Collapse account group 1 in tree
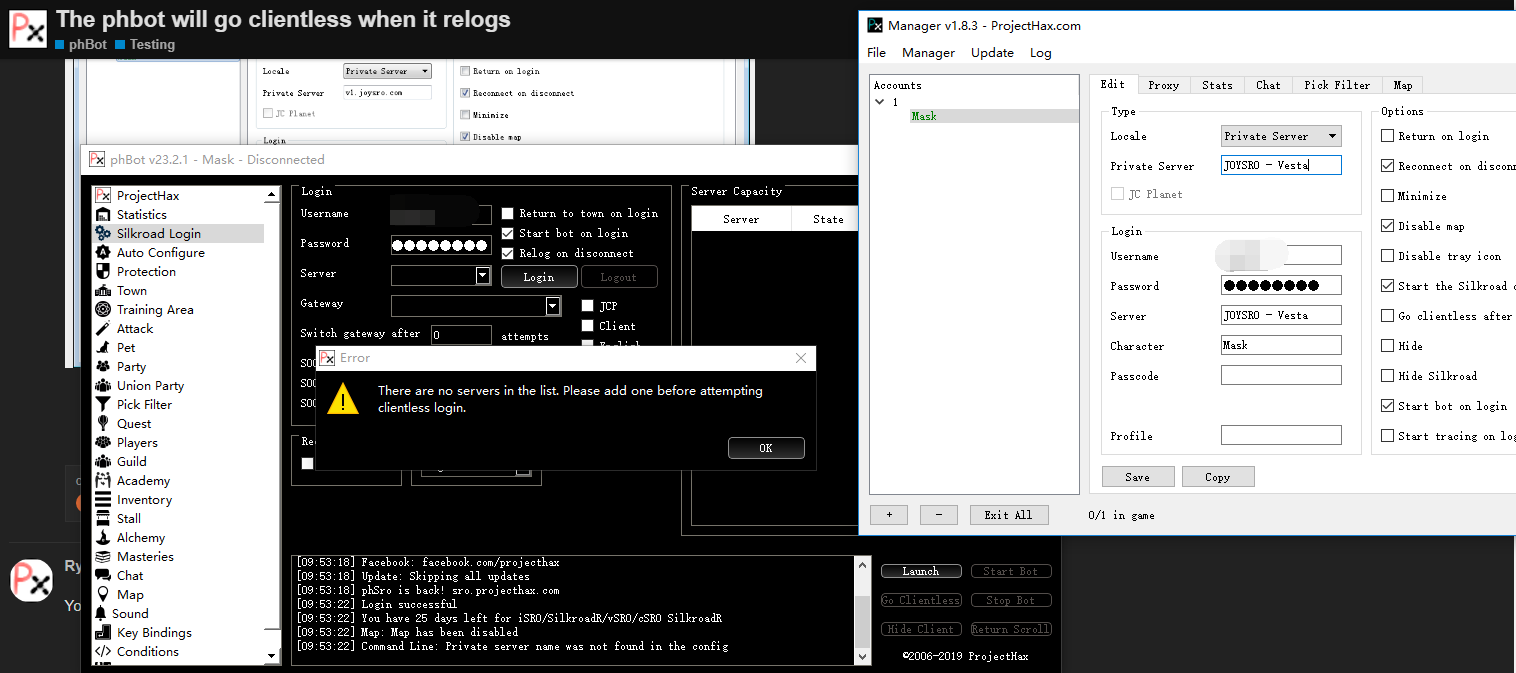 [x=880, y=102]
